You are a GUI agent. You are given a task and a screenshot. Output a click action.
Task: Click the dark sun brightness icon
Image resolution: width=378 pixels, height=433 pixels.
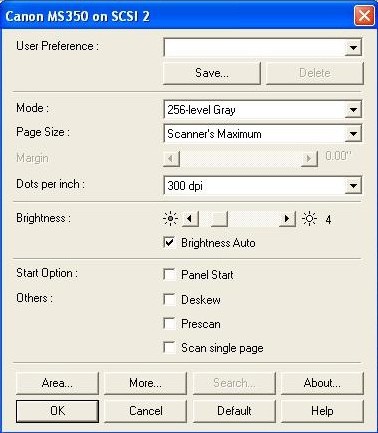click(x=170, y=219)
